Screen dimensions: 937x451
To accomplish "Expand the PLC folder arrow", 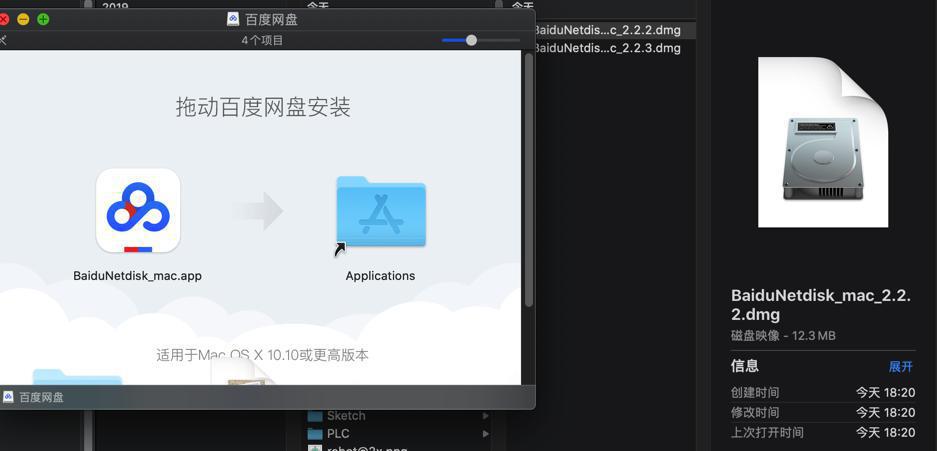I will coord(485,434).
